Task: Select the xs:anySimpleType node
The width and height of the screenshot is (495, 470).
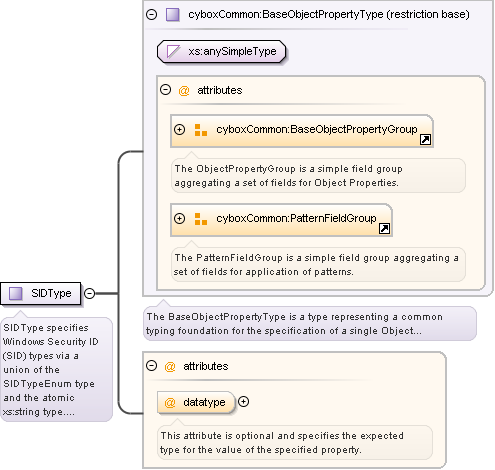Action: pos(222,52)
